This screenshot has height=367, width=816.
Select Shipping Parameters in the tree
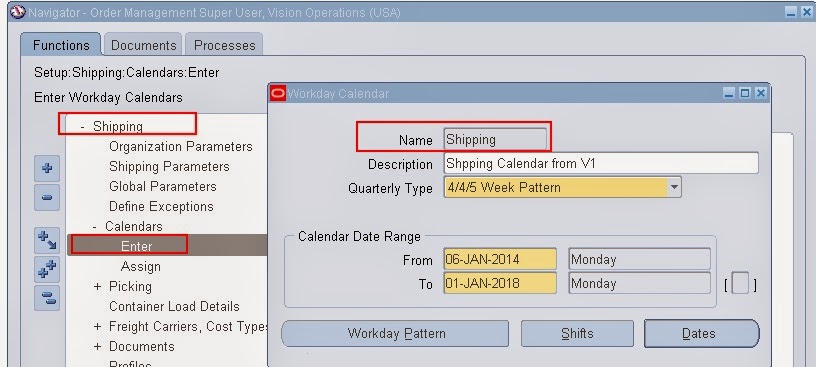[x=169, y=167]
